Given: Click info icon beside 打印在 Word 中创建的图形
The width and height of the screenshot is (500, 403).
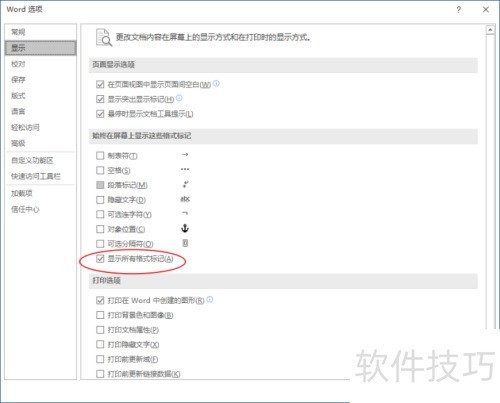Looking at the screenshot, I should tap(210, 299).
